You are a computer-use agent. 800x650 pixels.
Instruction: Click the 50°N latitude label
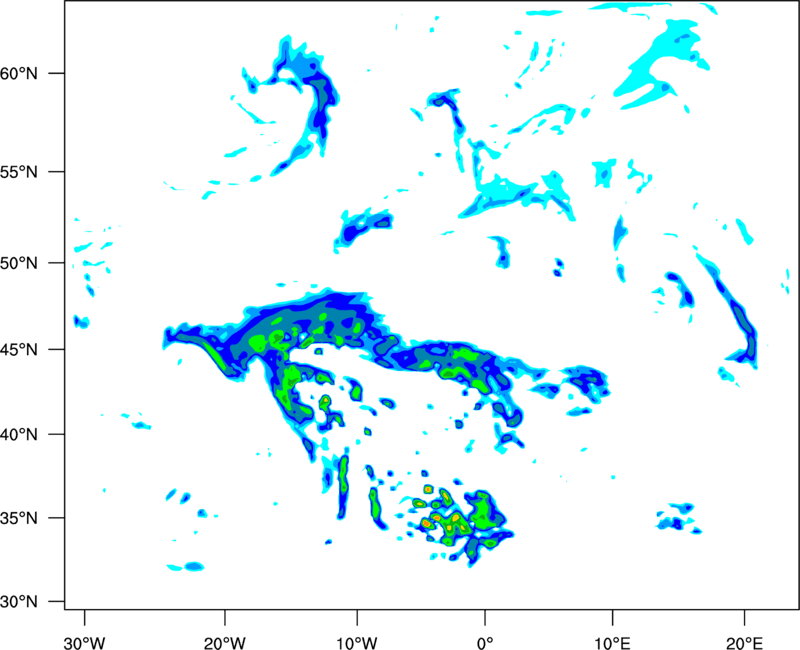click(x=19, y=263)
